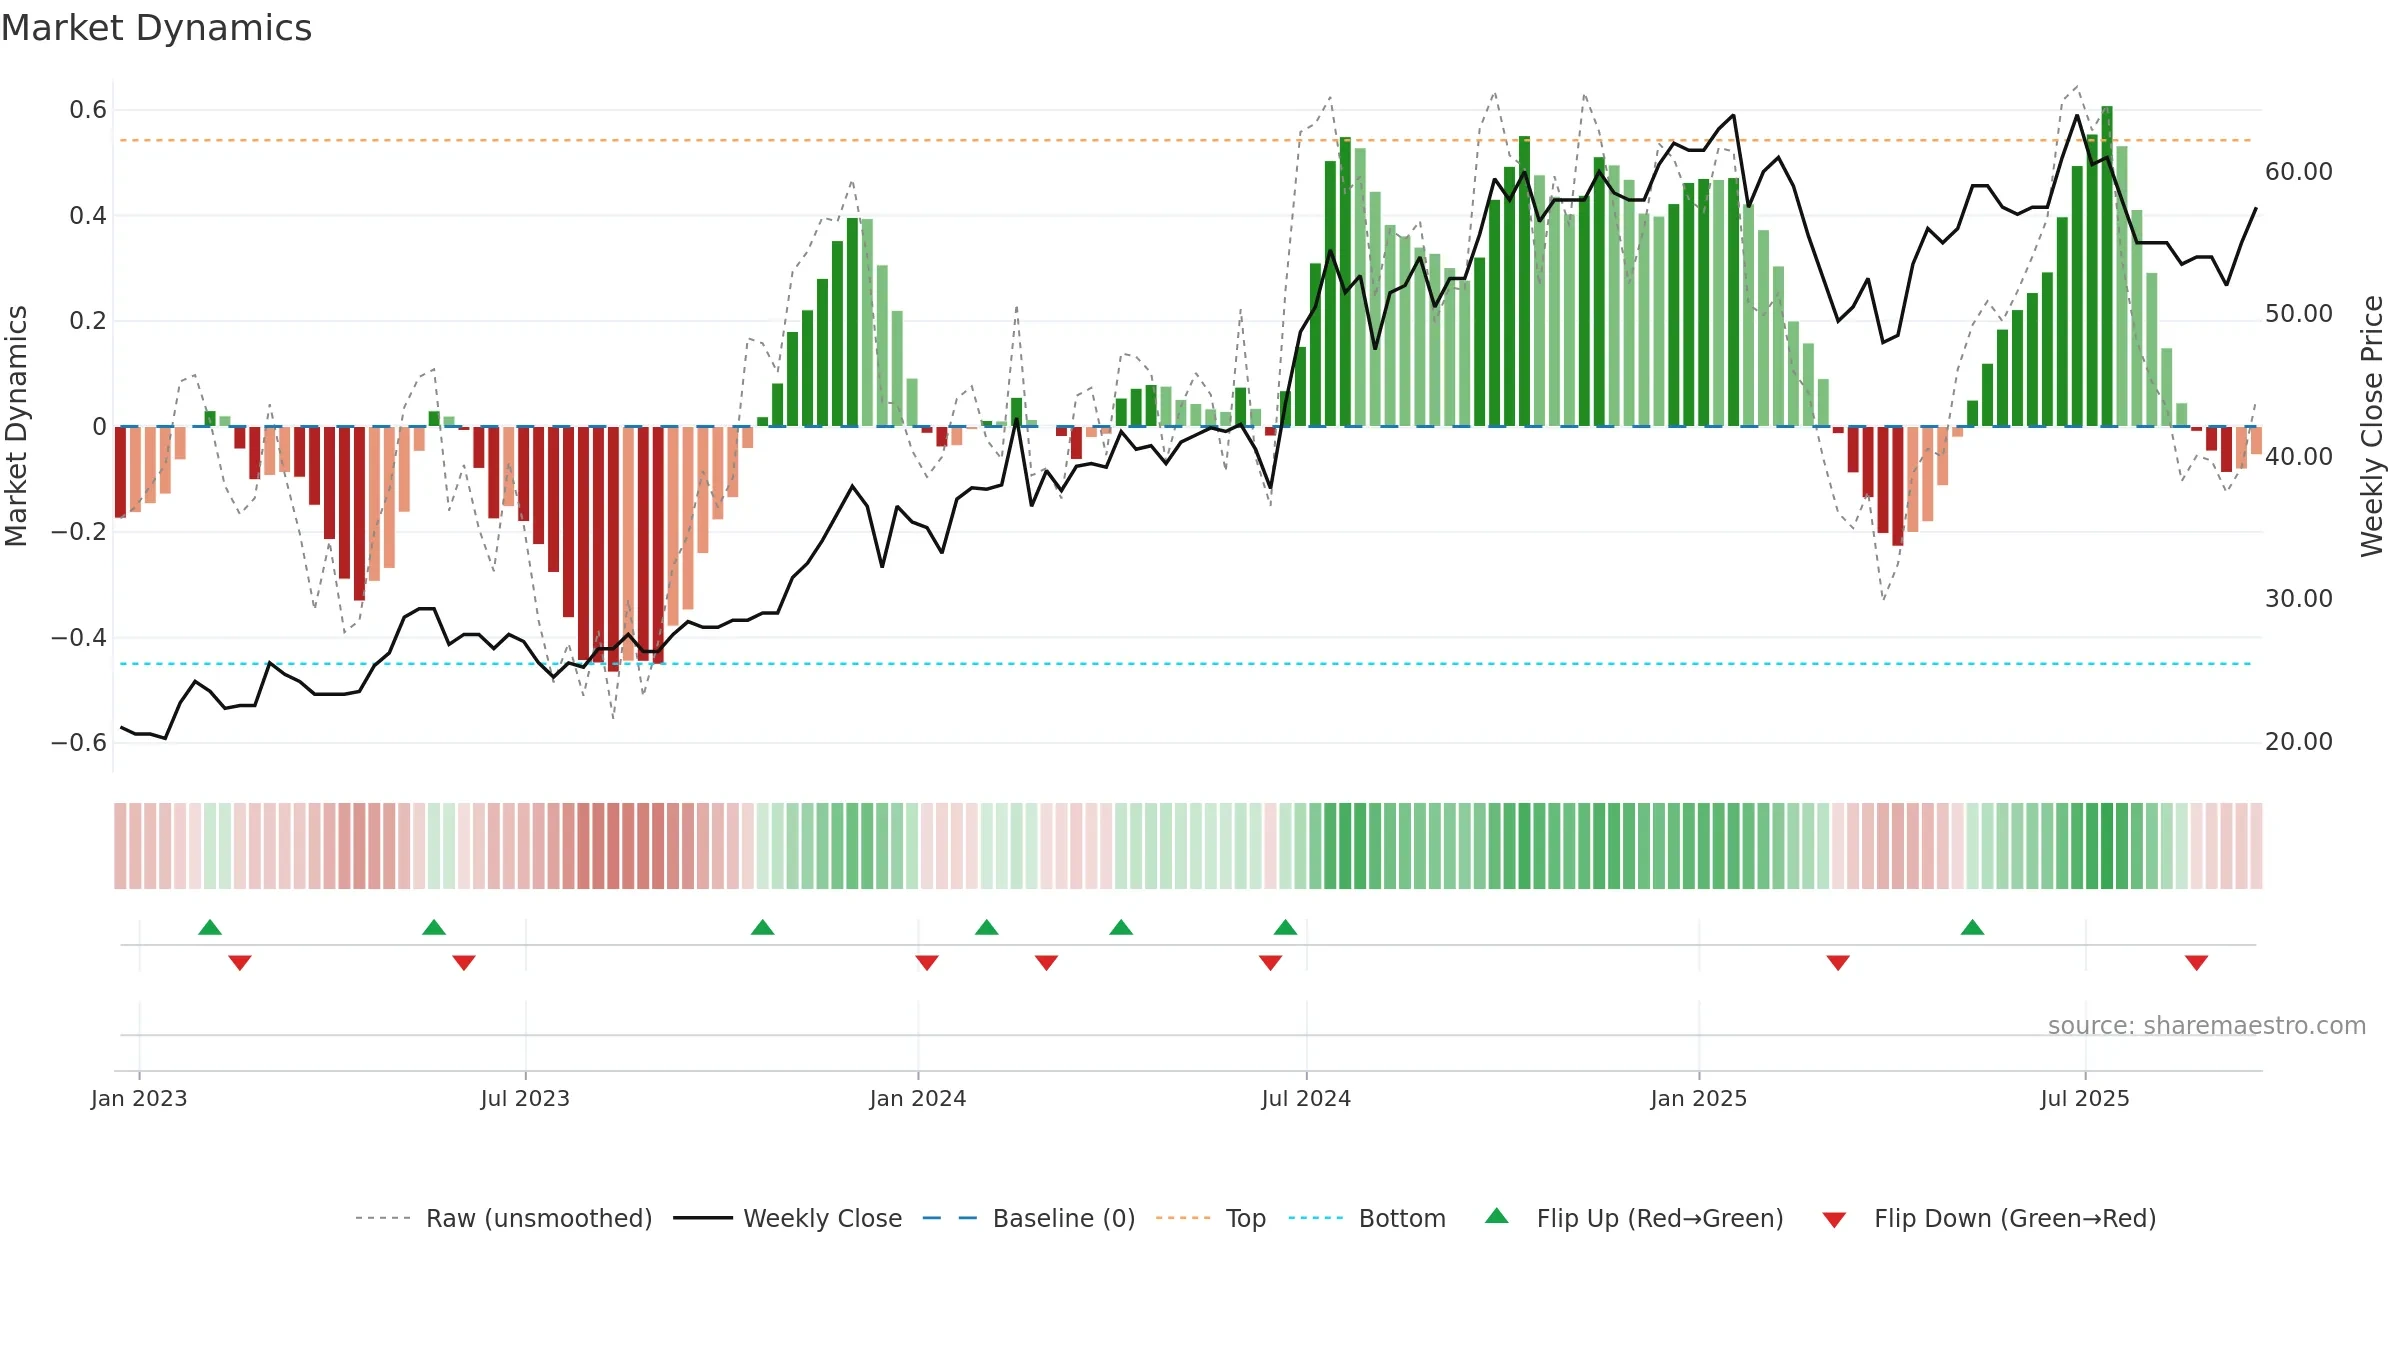The height and width of the screenshot is (1350, 2400).
Task: Select the Flip Up marker just before Jul 2024
Action: tap(1286, 927)
